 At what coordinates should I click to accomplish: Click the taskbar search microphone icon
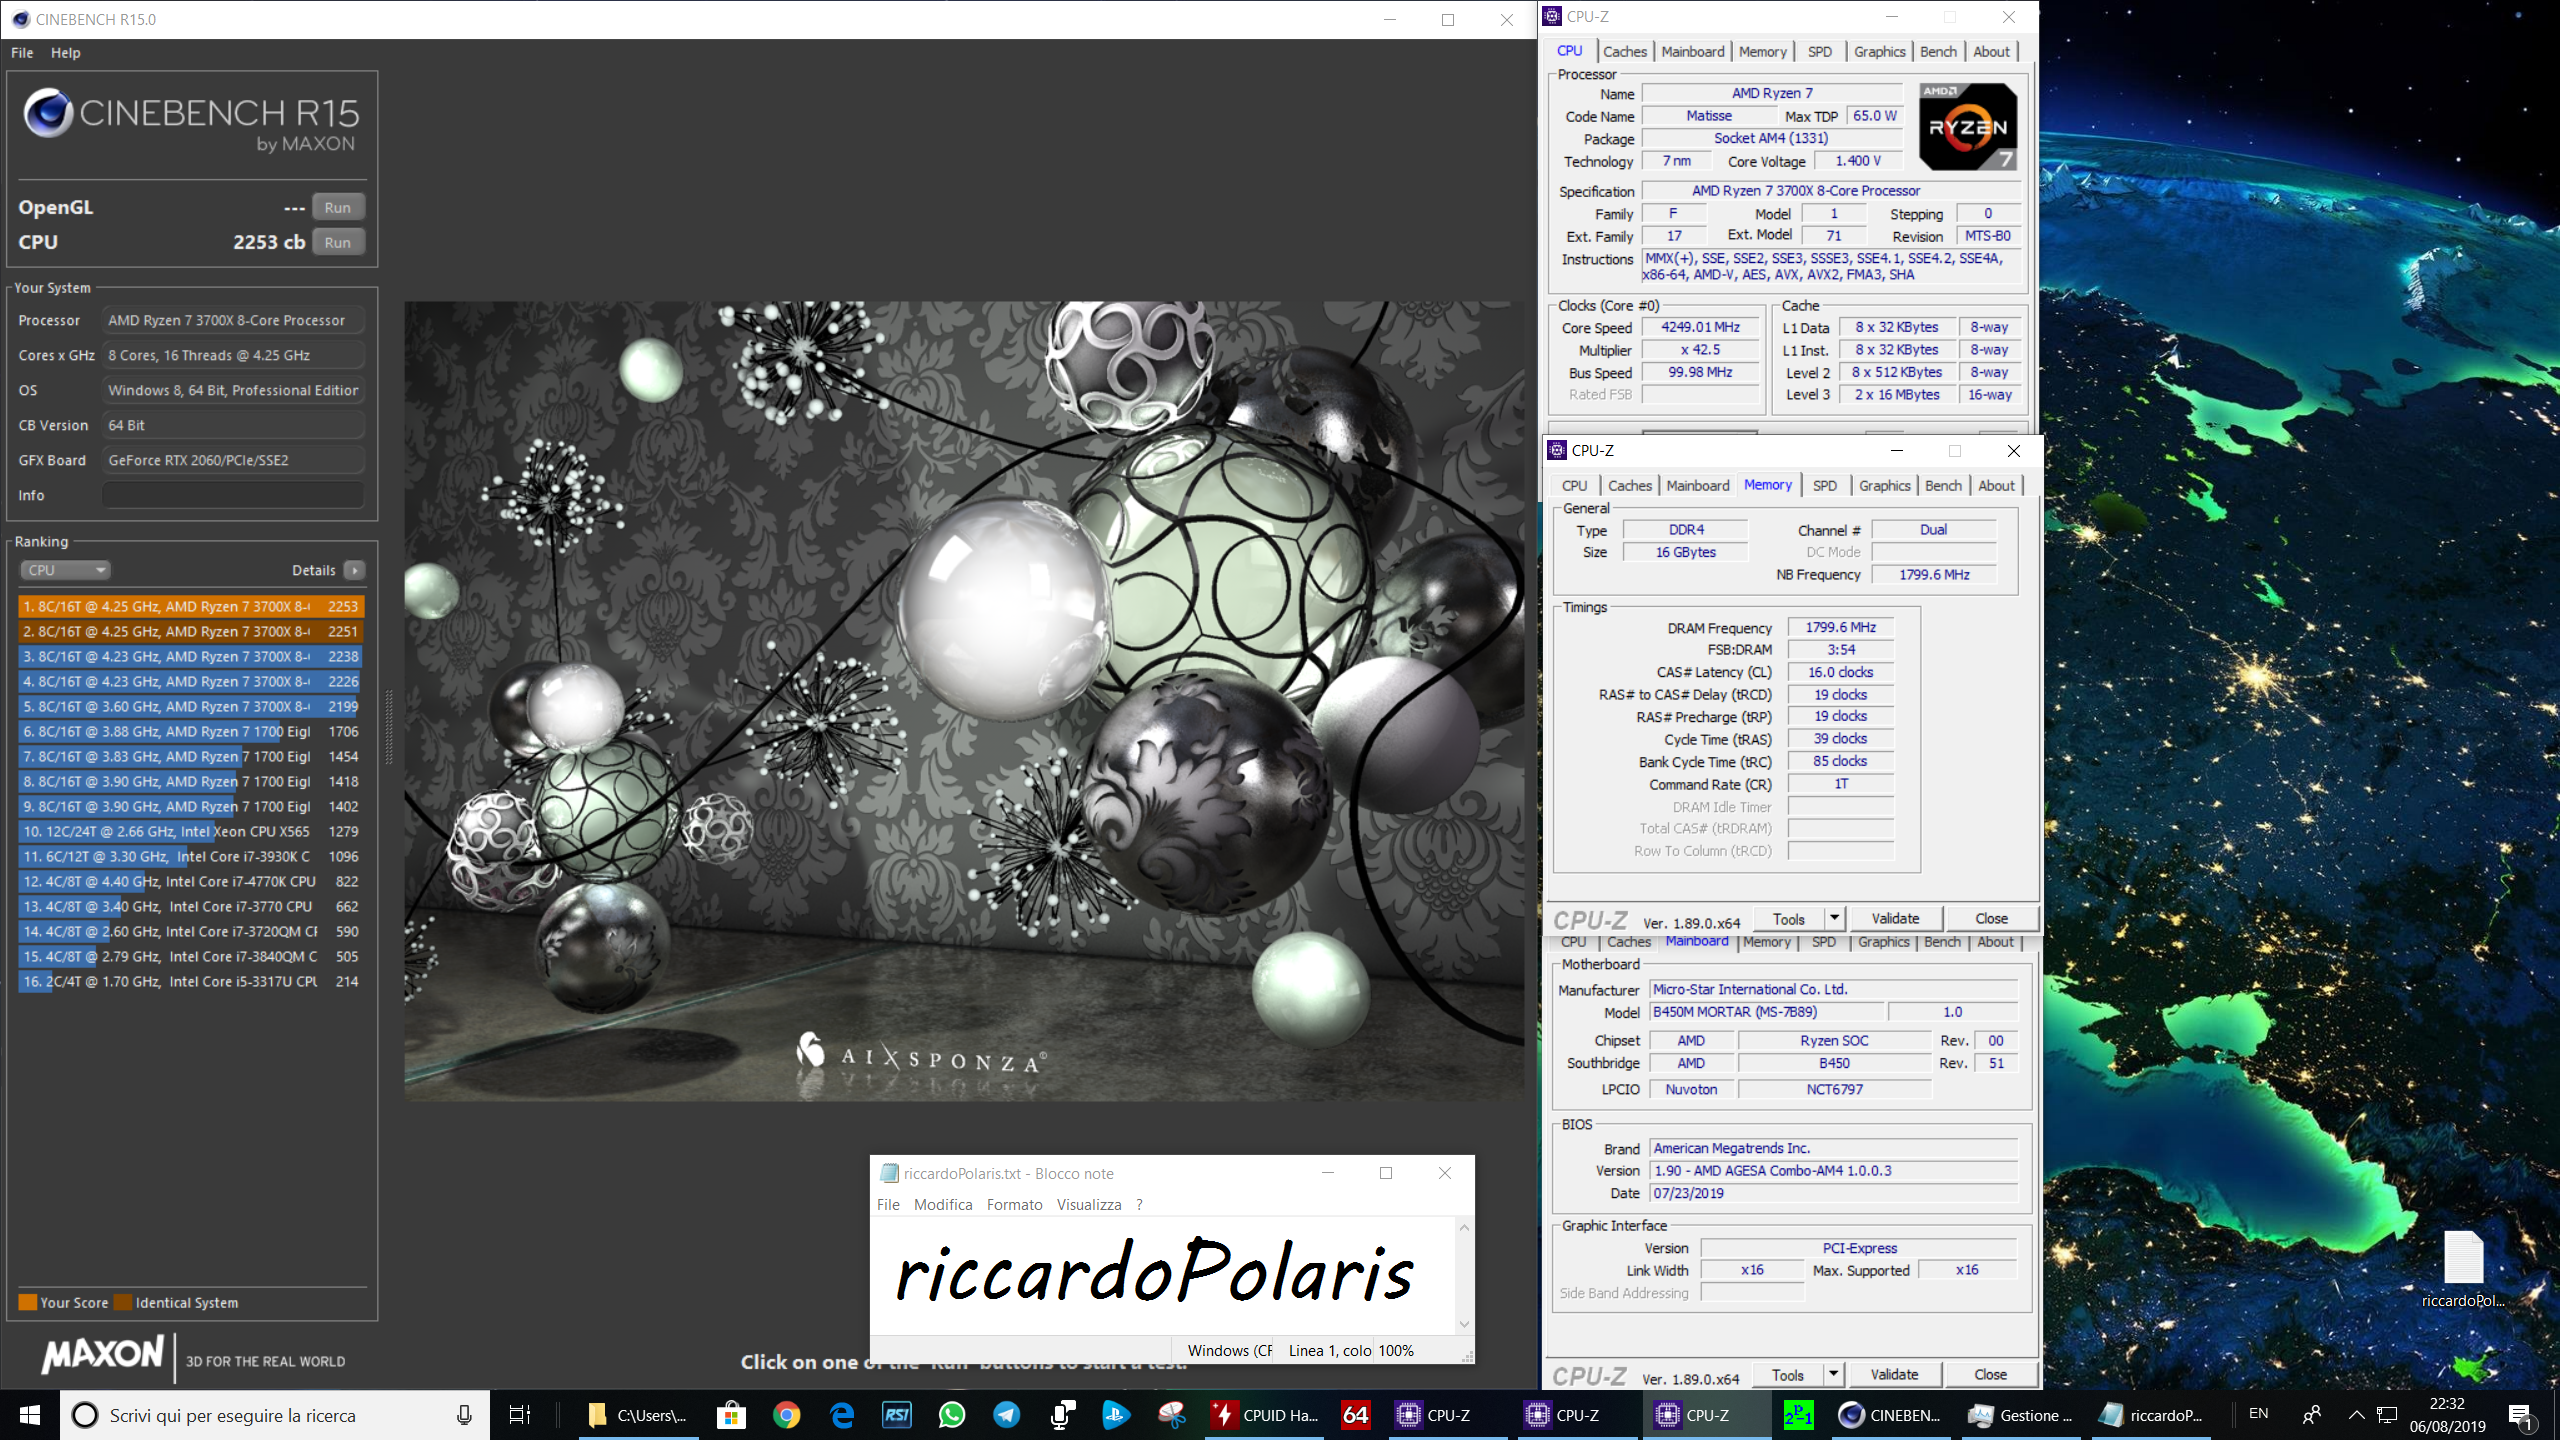click(464, 1415)
